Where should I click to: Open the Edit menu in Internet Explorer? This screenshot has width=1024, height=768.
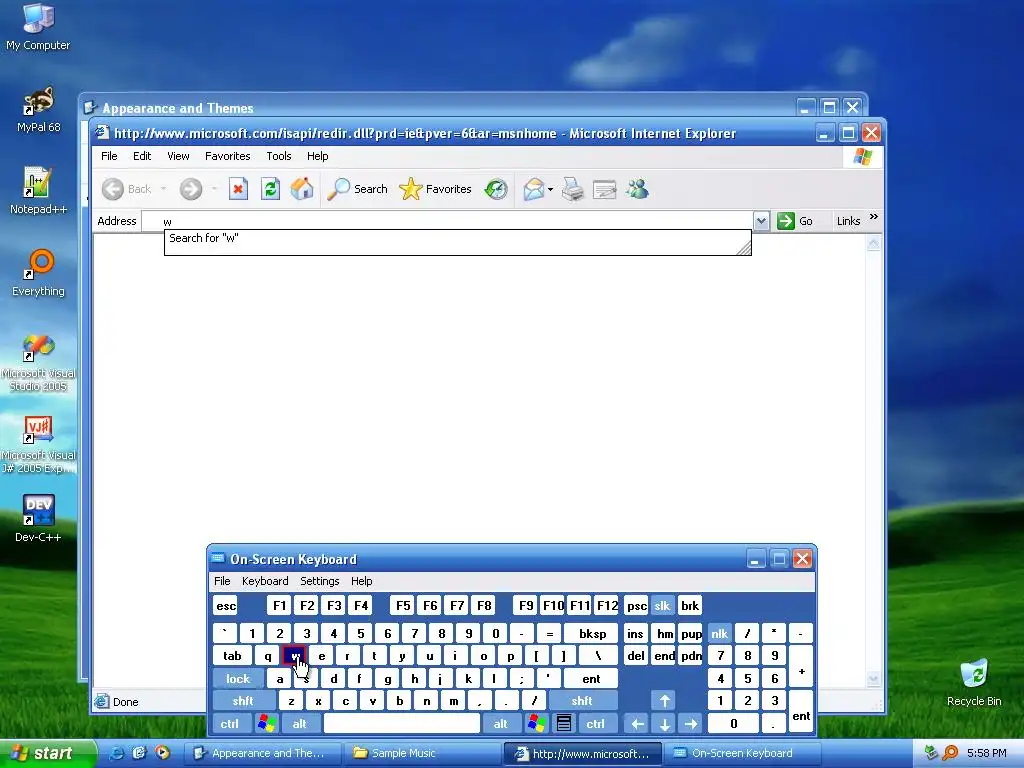(142, 156)
